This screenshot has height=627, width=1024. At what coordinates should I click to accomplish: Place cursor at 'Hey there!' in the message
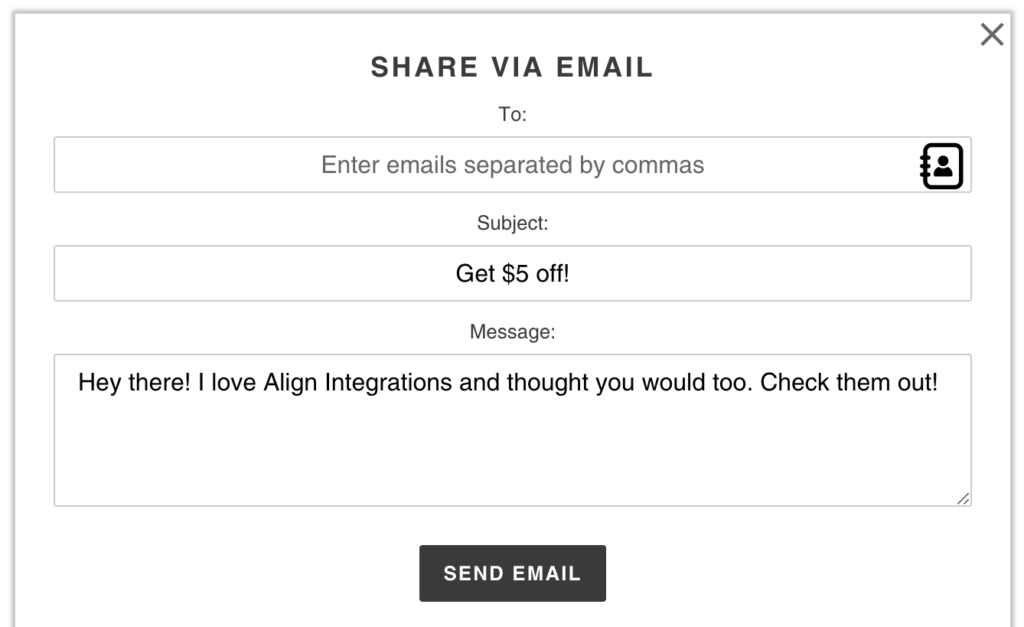[x=134, y=382]
